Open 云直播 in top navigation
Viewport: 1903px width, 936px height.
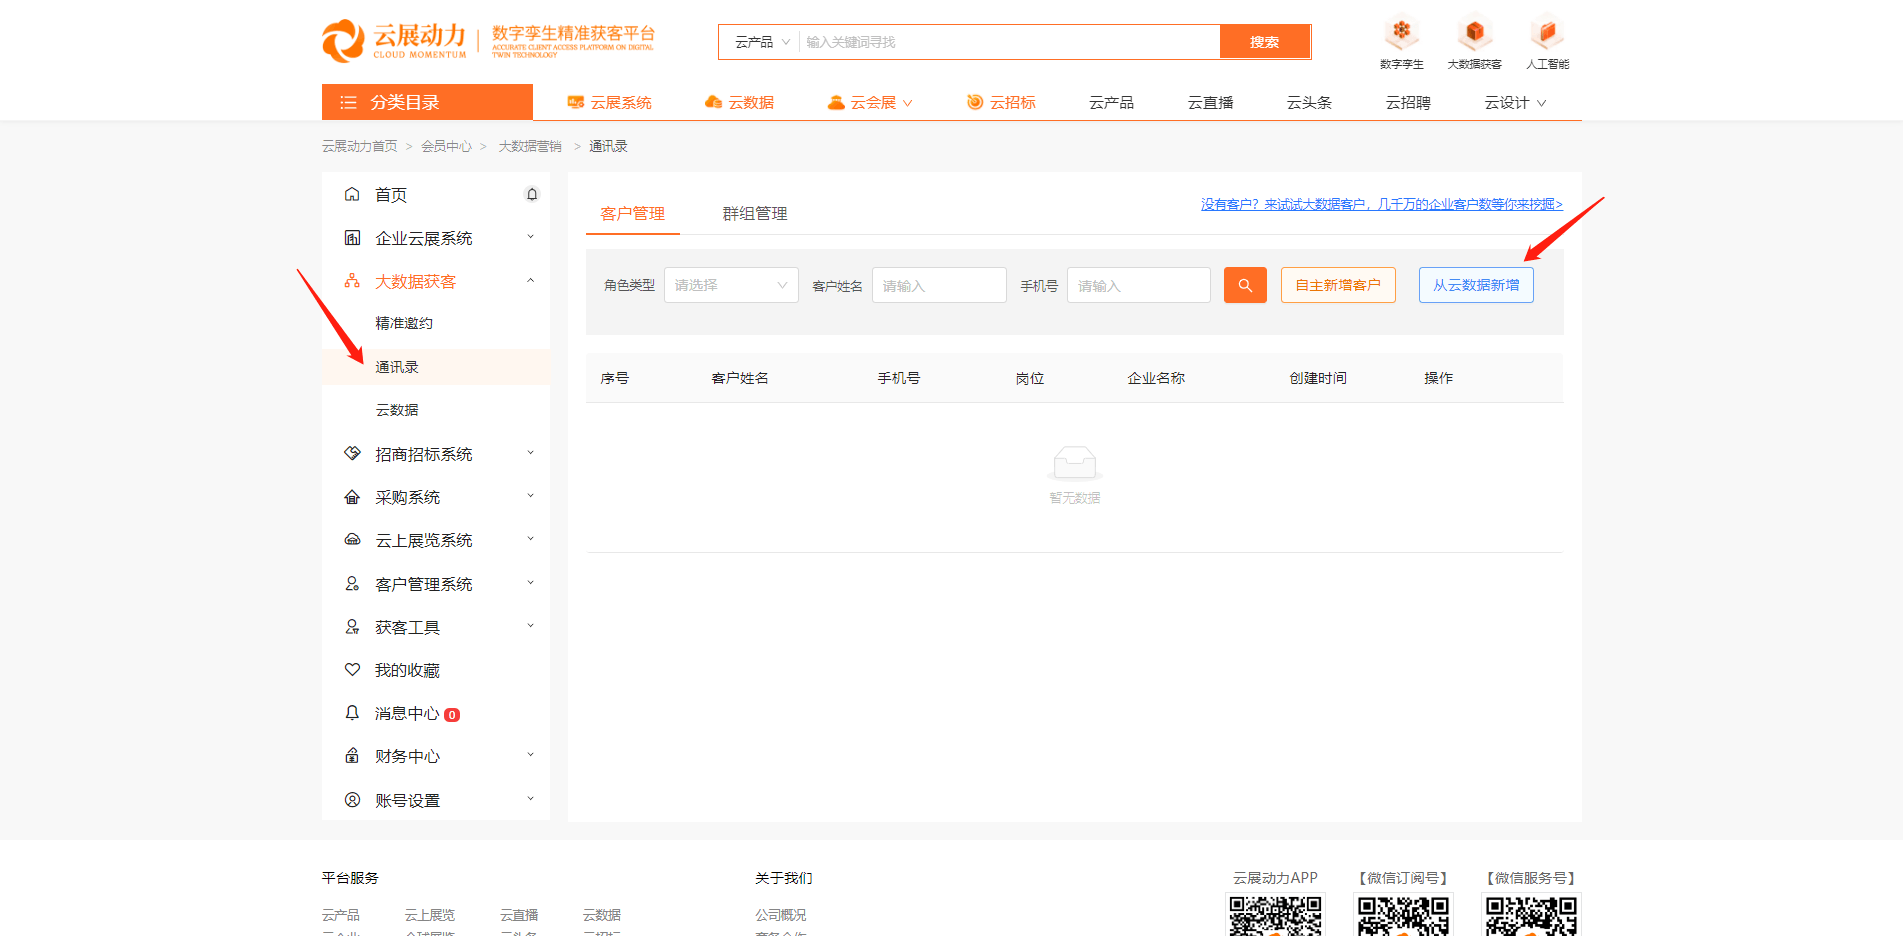coord(1210,102)
